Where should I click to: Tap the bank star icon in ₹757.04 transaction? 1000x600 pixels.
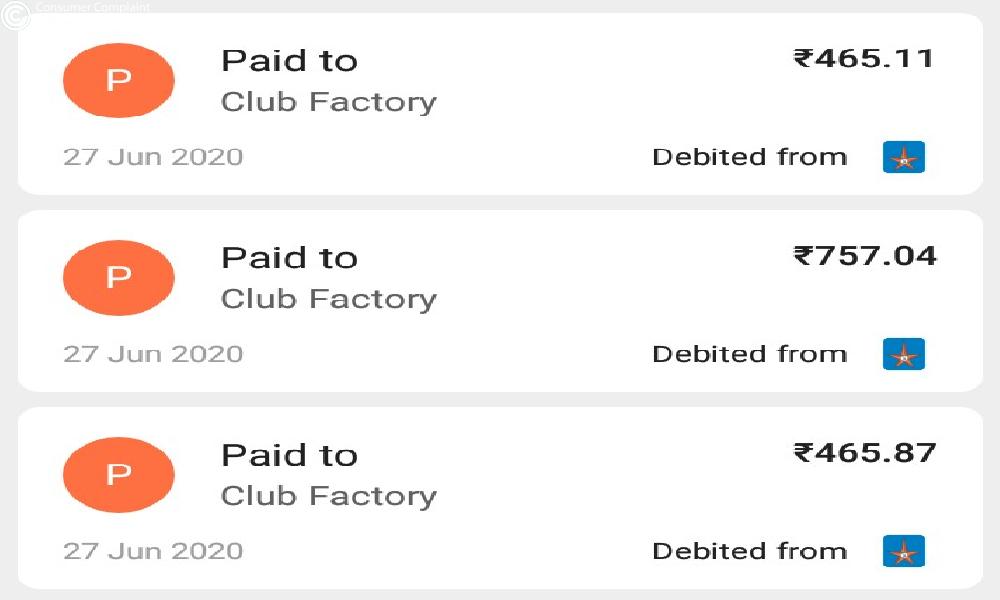pyautogui.click(x=904, y=354)
